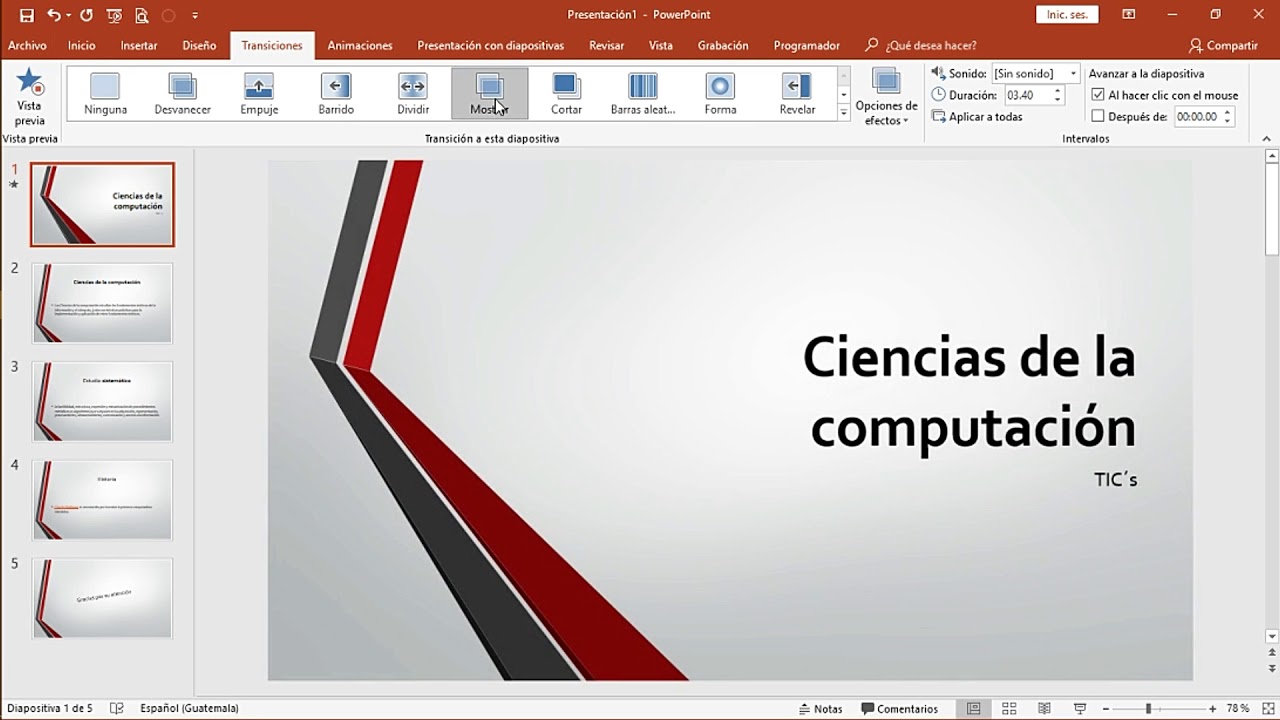Switch to the Inicio tab
Image resolution: width=1280 pixels, height=720 pixels.
tap(82, 45)
